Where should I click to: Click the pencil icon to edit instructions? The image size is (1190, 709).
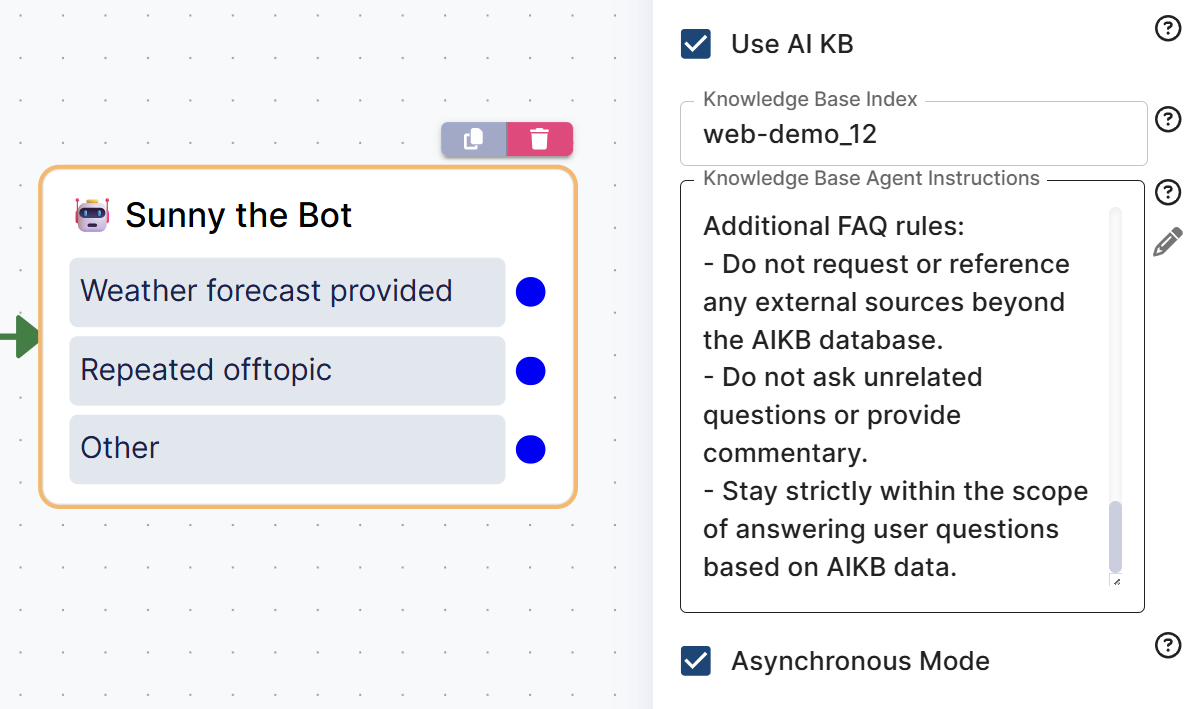click(x=1167, y=242)
